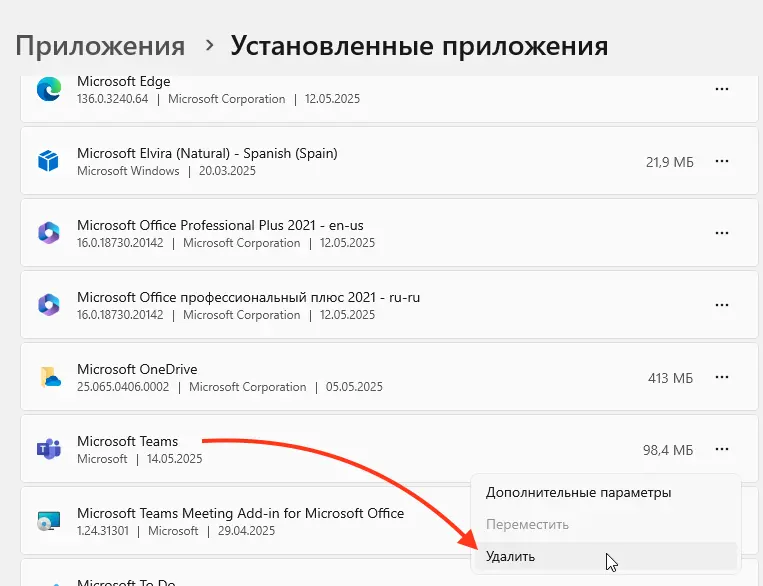Open more options for Microsoft Edge

click(722, 89)
